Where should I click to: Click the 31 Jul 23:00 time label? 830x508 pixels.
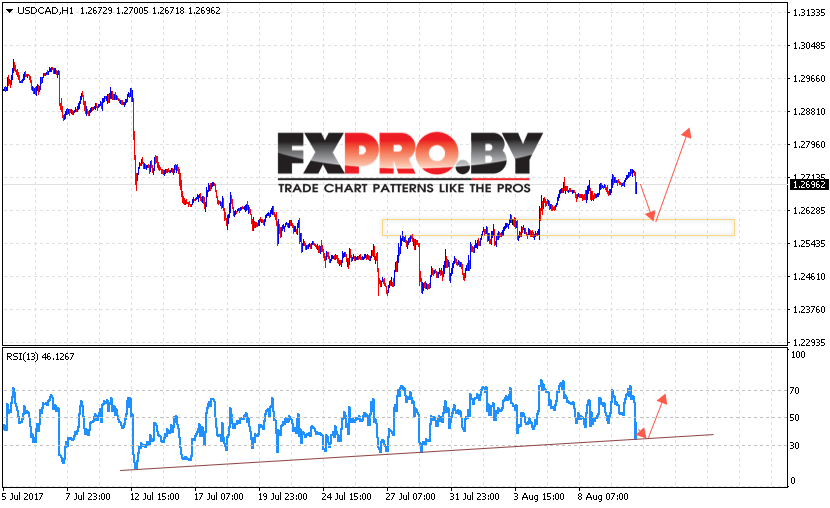pyautogui.click(x=474, y=496)
